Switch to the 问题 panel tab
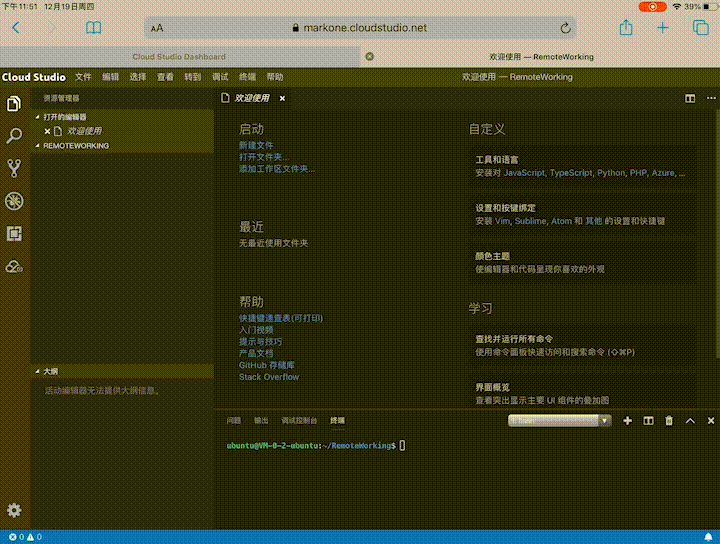The image size is (720, 544). (x=234, y=421)
